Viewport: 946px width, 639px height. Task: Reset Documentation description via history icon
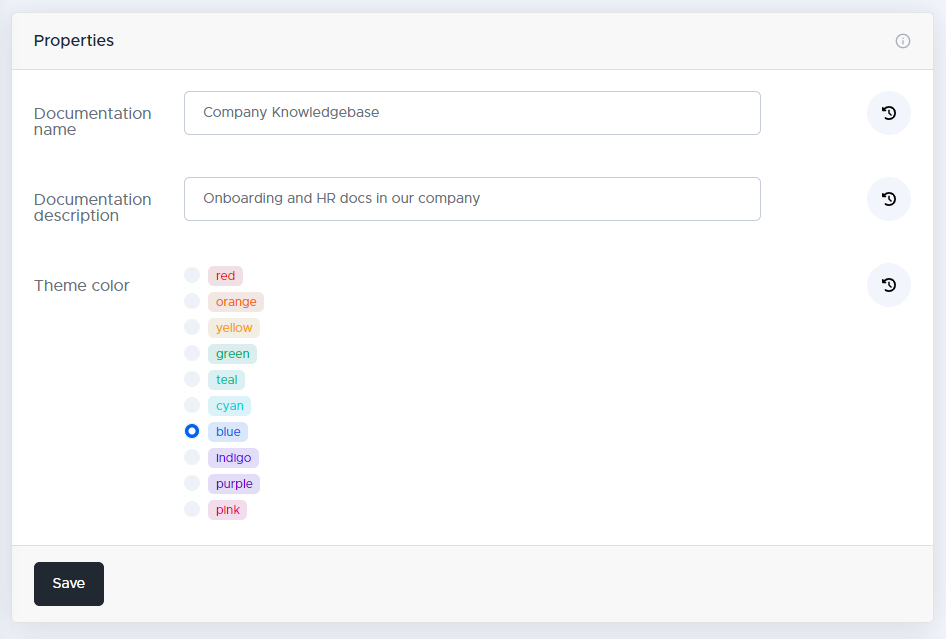(x=888, y=199)
